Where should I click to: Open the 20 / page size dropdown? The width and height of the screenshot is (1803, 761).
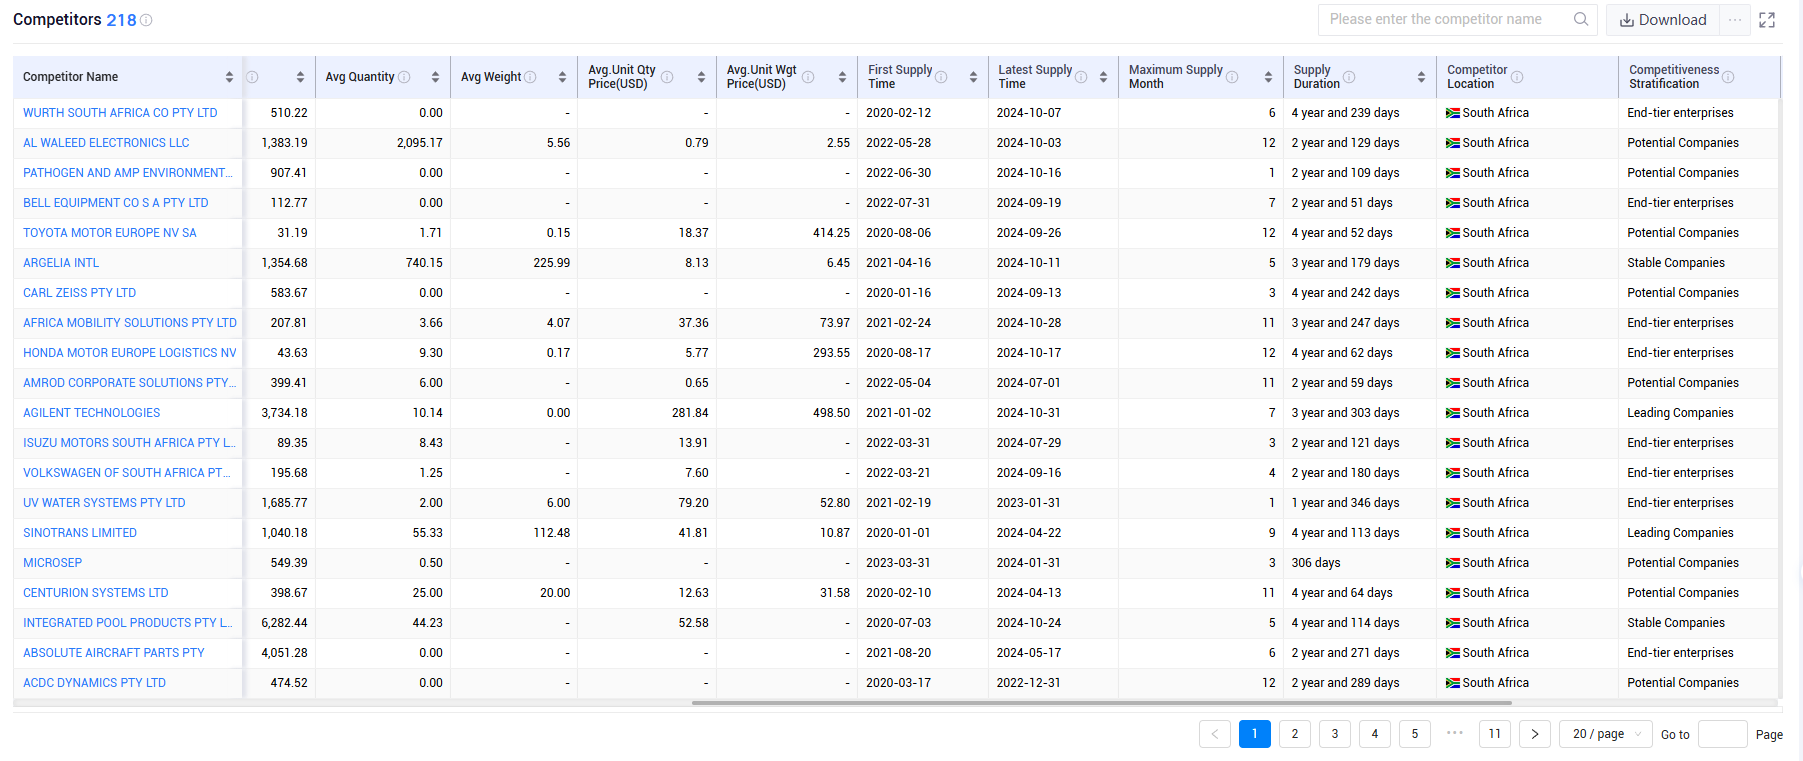pos(1607,734)
